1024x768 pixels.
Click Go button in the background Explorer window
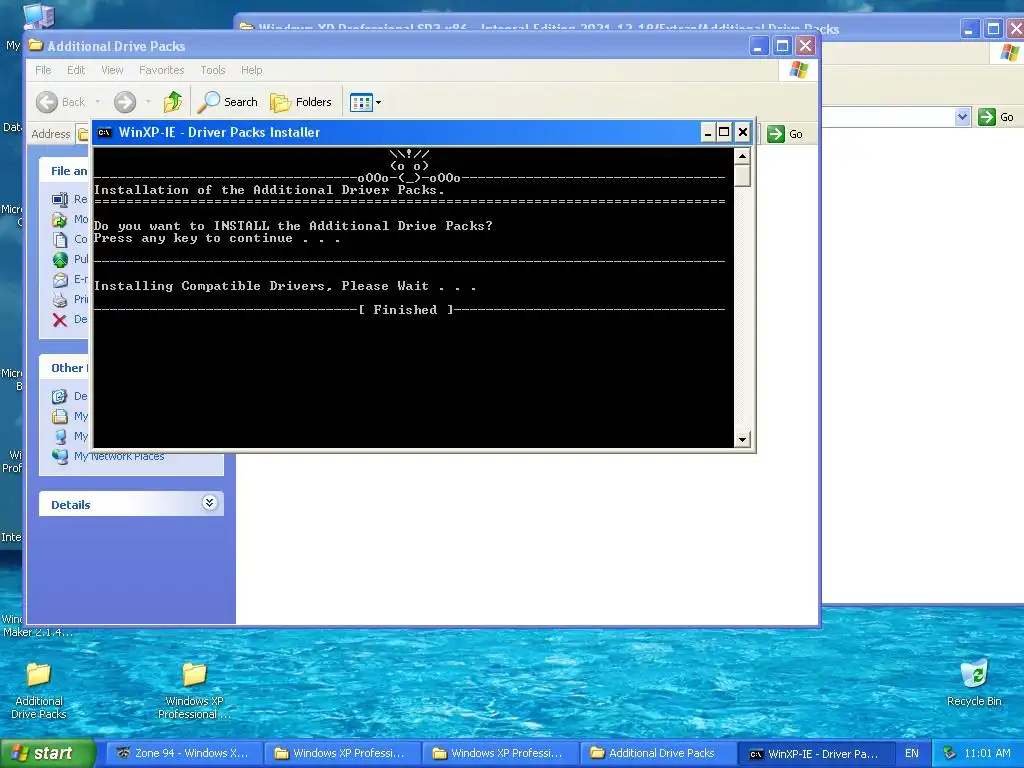click(x=997, y=117)
